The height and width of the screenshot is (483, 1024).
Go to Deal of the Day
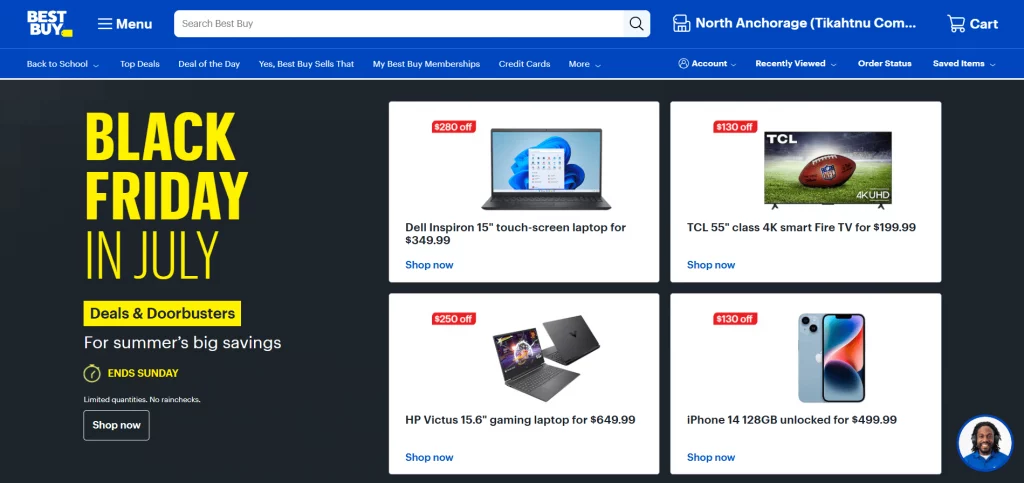coord(209,64)
